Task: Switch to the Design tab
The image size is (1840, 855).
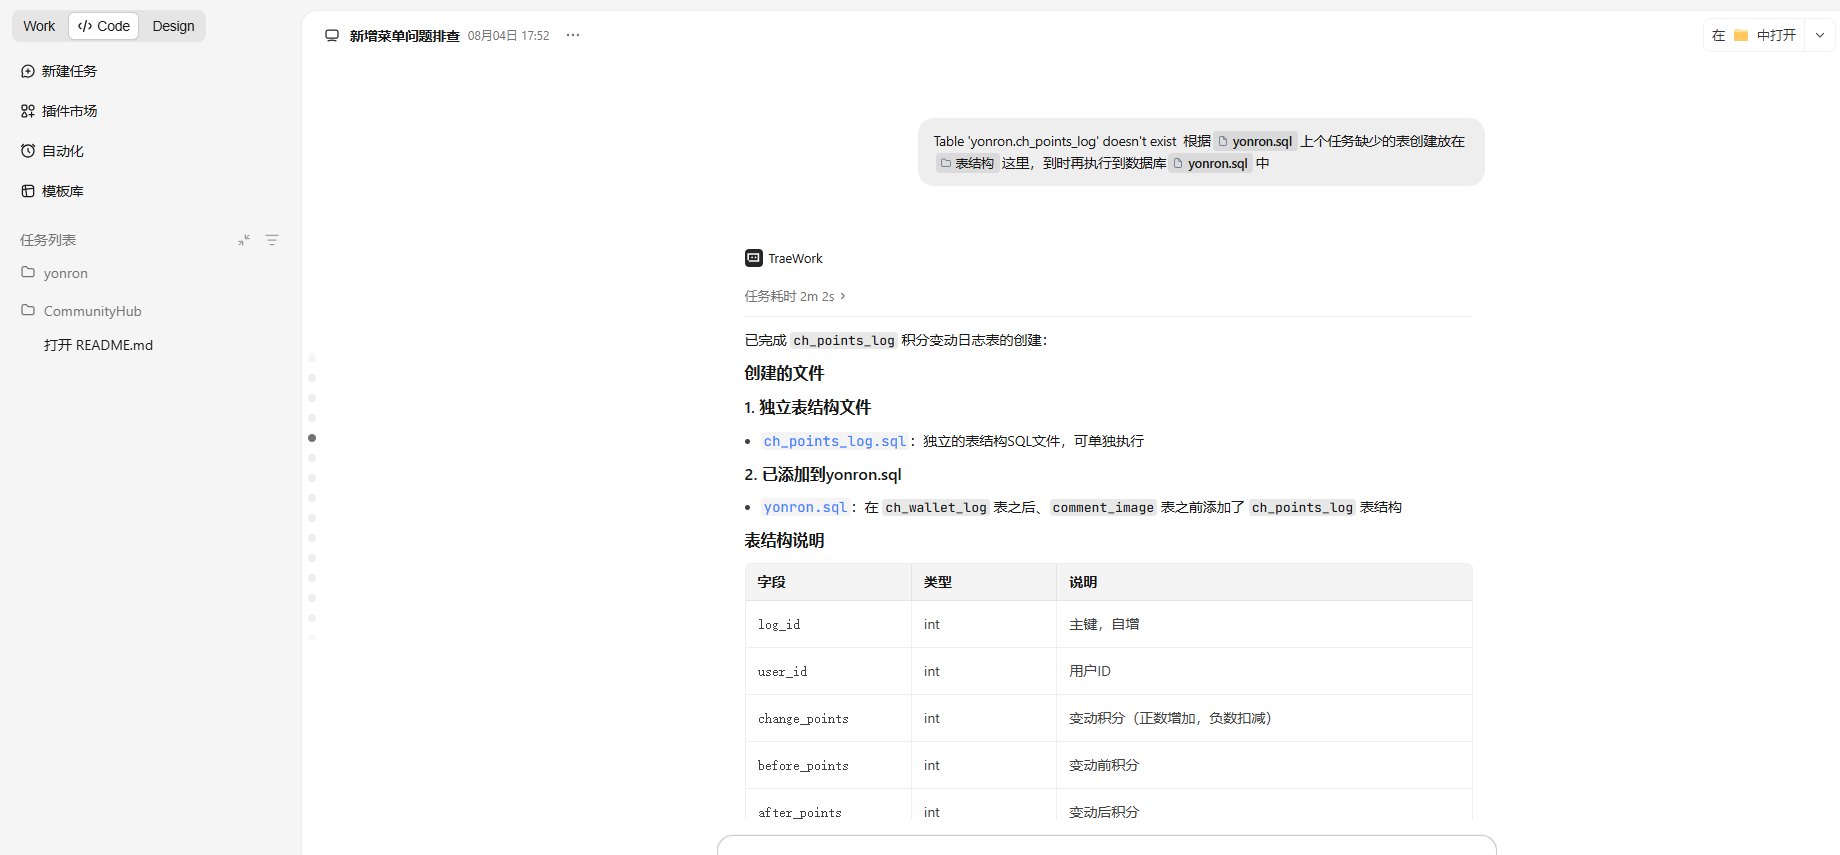Action: coord(173,26)
